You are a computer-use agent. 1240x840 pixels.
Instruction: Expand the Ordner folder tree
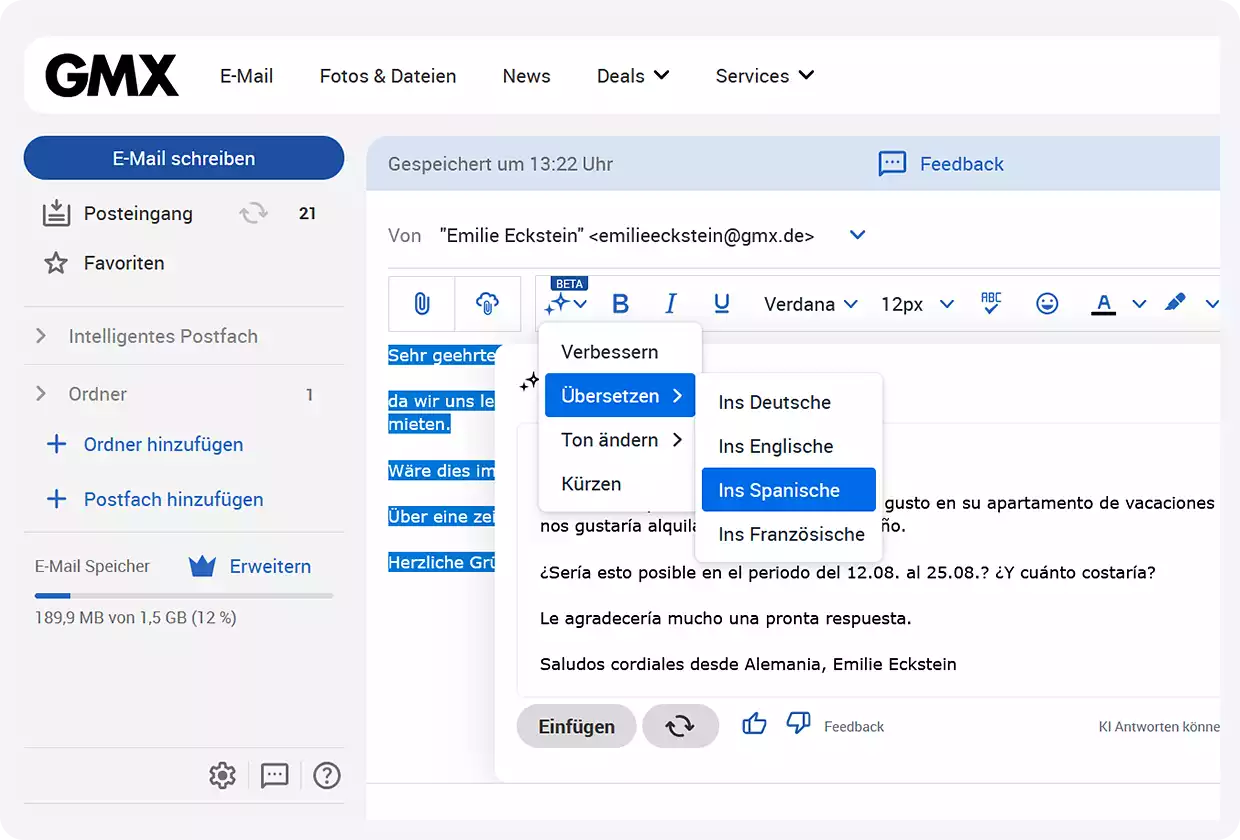41,394
